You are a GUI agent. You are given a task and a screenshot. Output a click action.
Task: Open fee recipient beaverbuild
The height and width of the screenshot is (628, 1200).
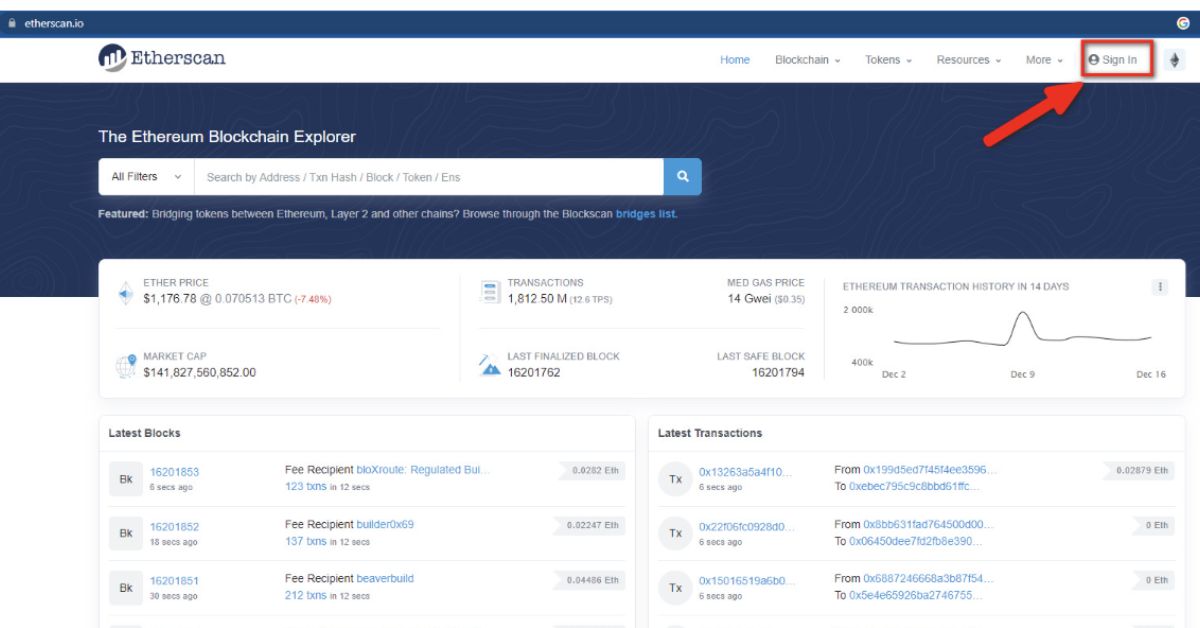point(385,578)
